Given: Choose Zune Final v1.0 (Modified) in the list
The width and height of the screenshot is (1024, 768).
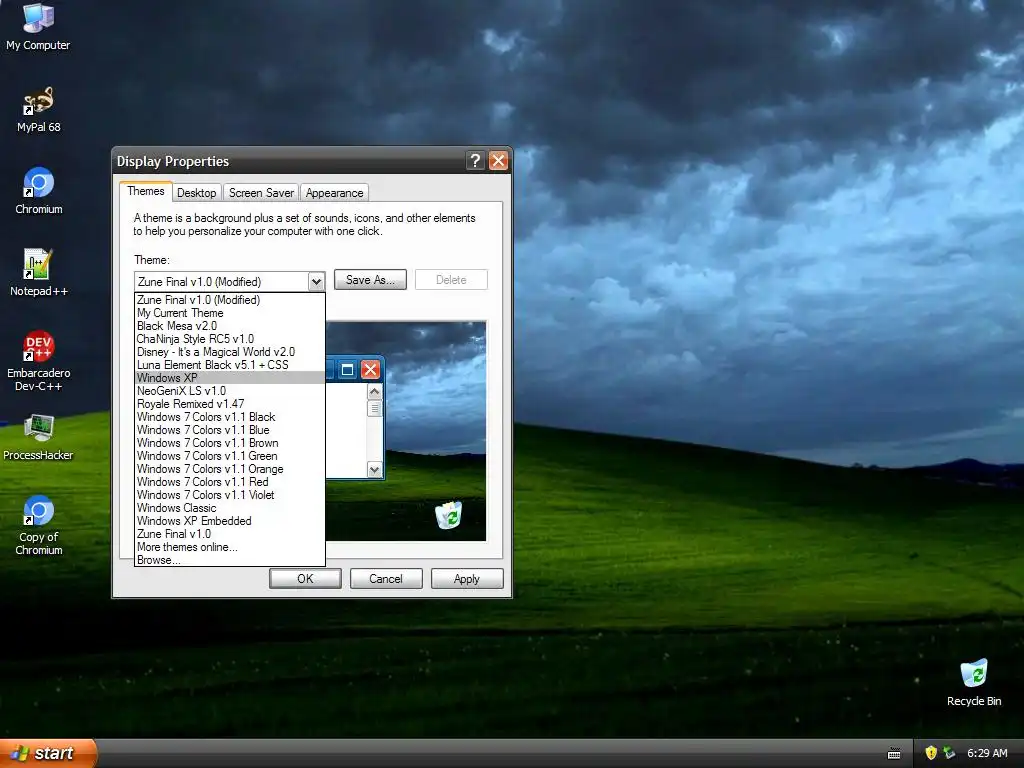Looking at the screenshot, I should click(230, 300).
